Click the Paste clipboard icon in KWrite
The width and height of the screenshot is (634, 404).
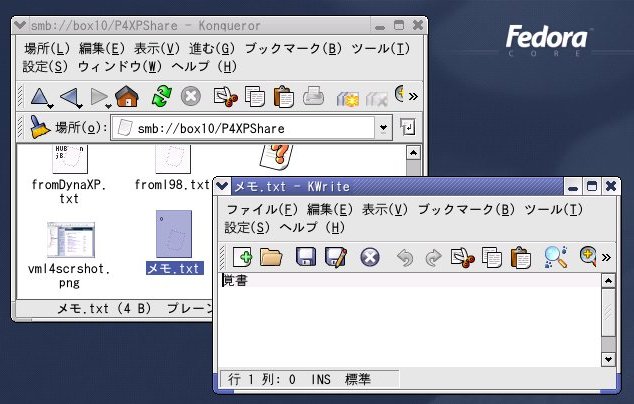tap(521, 258)
